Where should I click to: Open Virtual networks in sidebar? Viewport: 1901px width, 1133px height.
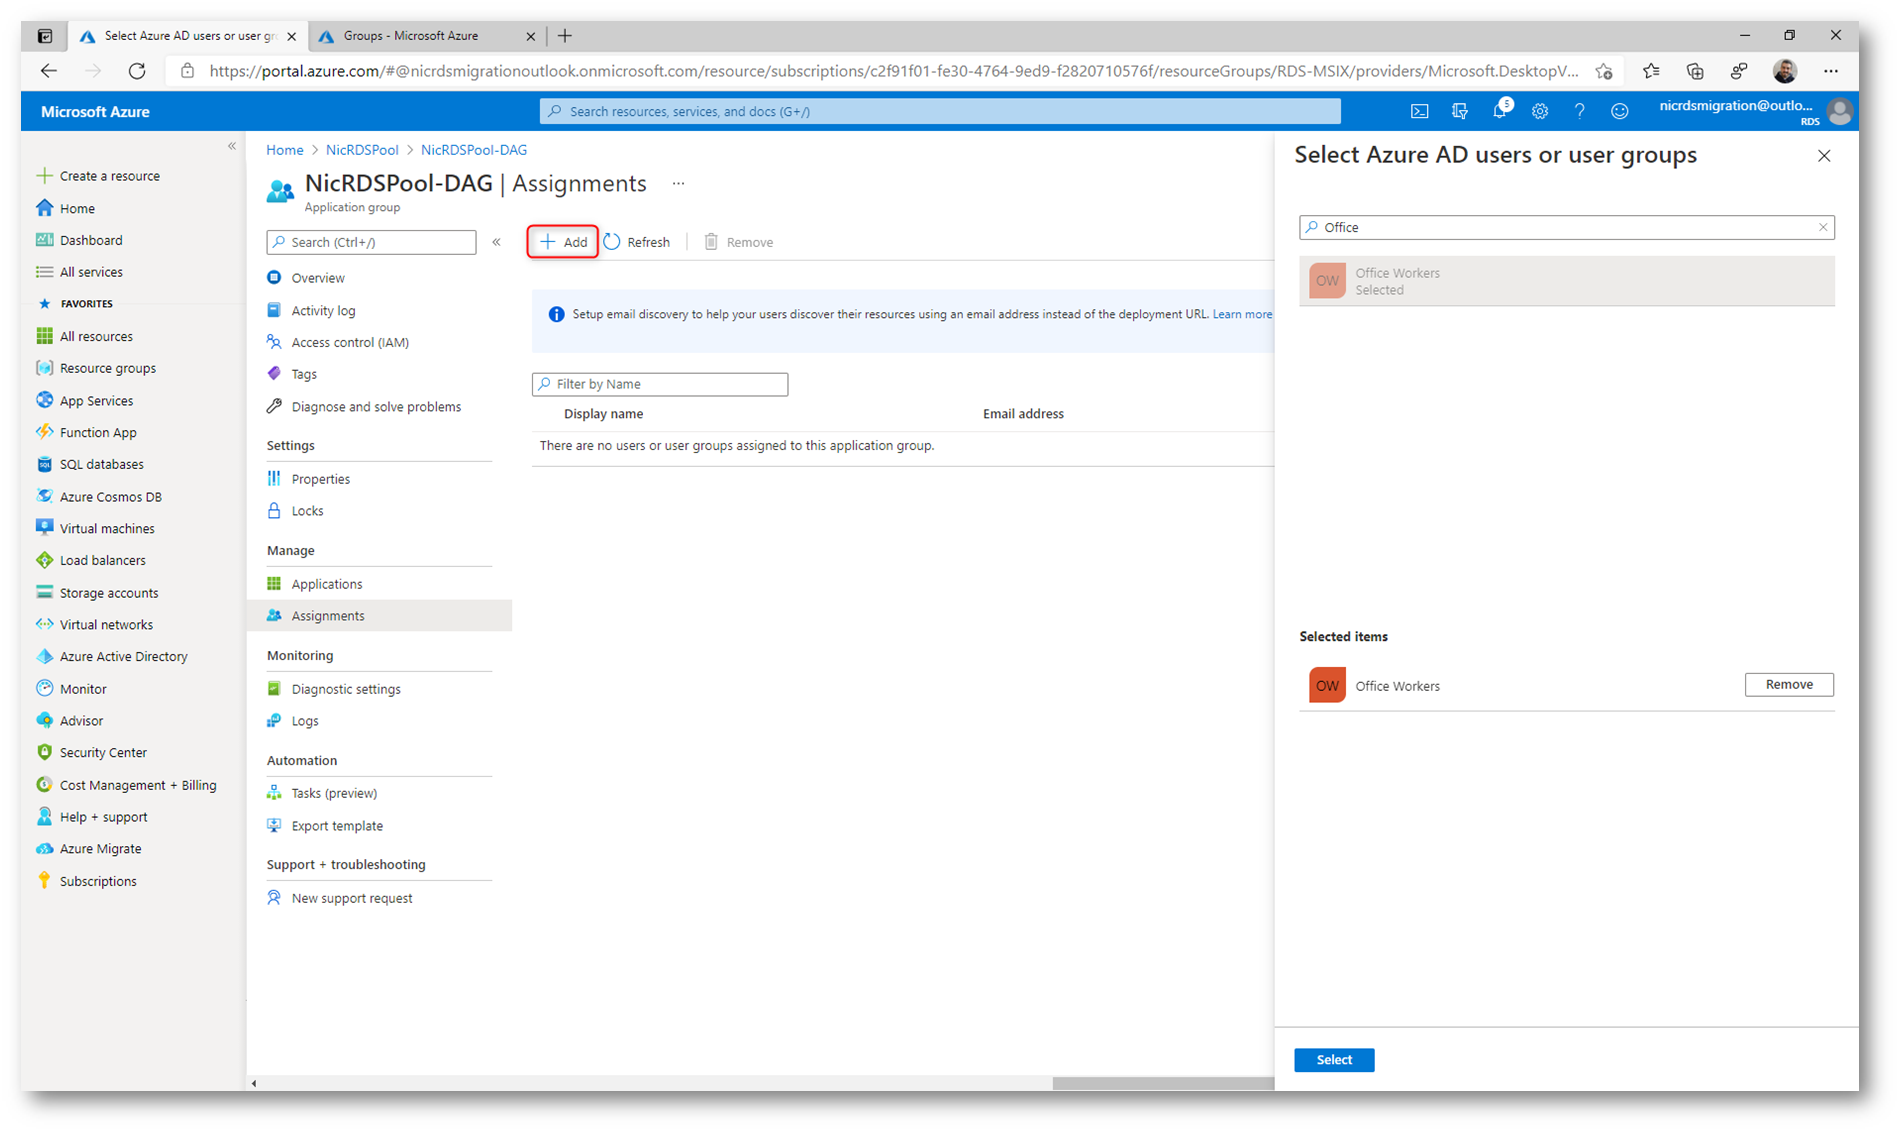pos(106,624)
